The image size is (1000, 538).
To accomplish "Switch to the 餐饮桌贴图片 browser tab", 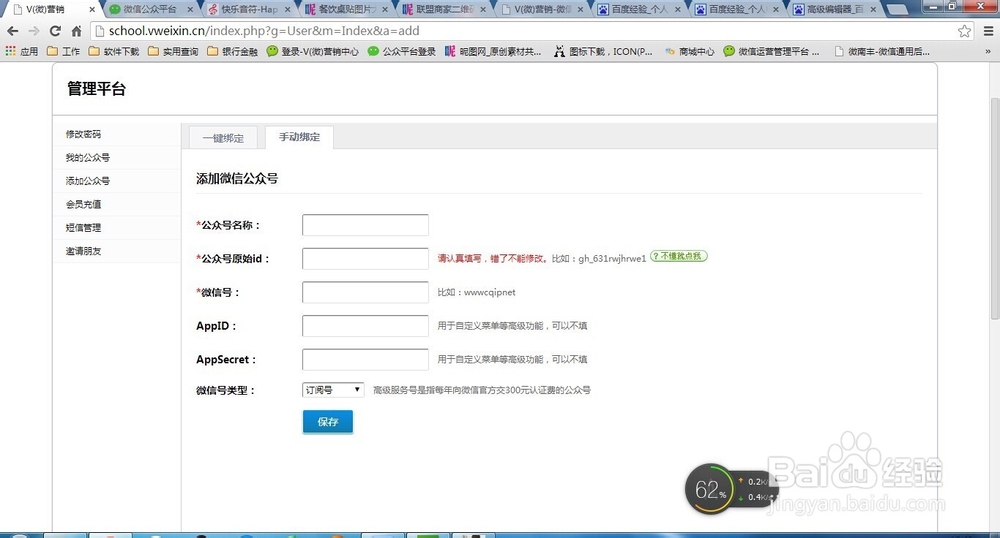I will coord(346,9).
